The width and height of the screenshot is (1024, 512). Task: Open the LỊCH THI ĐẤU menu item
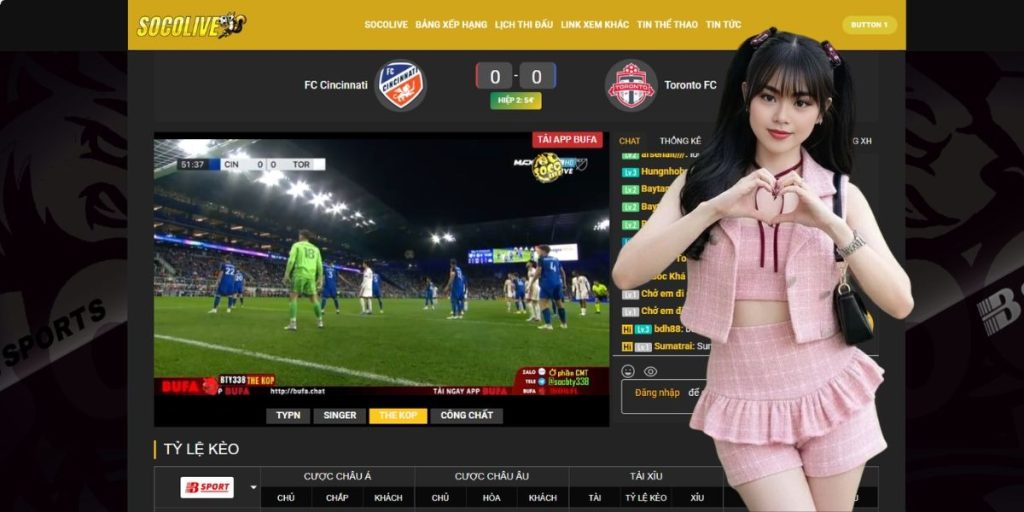click(x=524, y=24)
